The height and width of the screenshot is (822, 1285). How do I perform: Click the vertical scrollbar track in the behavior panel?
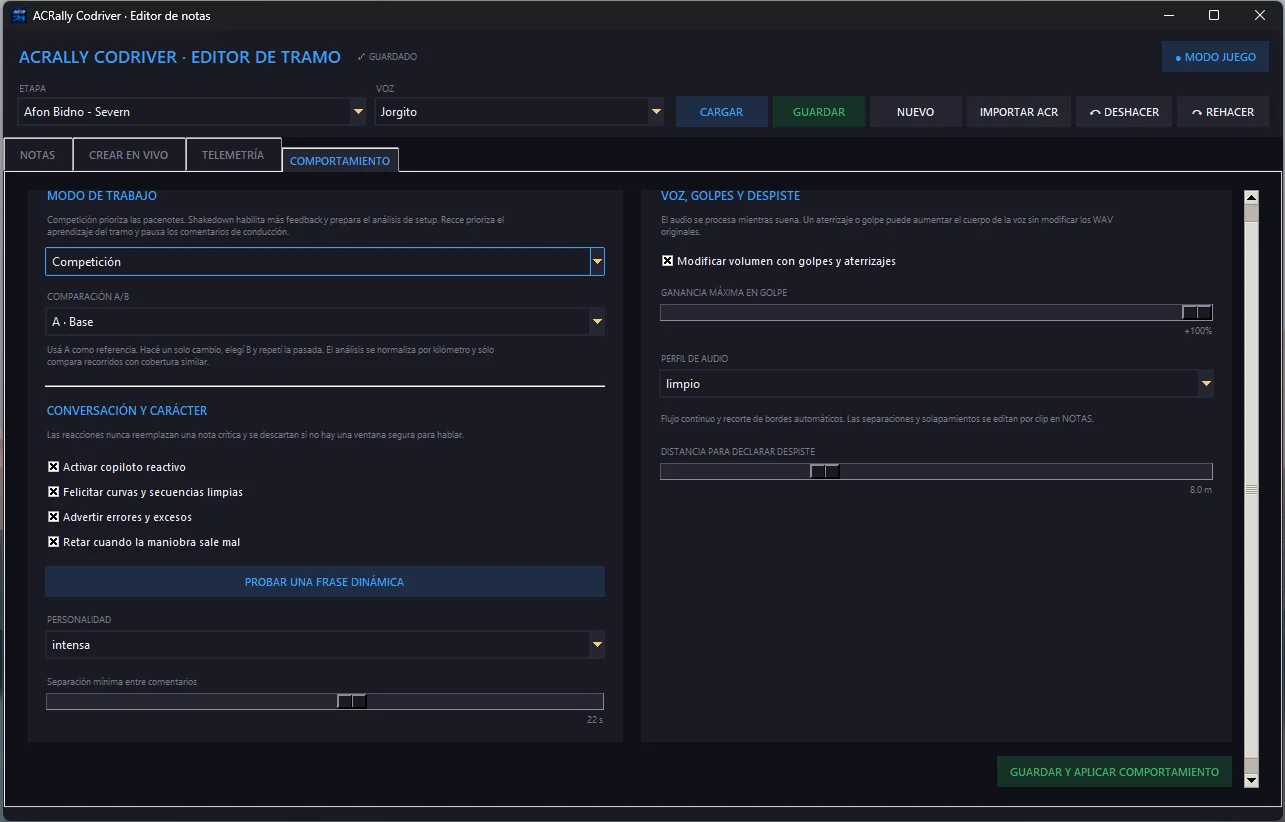(x=1251, y=488)
